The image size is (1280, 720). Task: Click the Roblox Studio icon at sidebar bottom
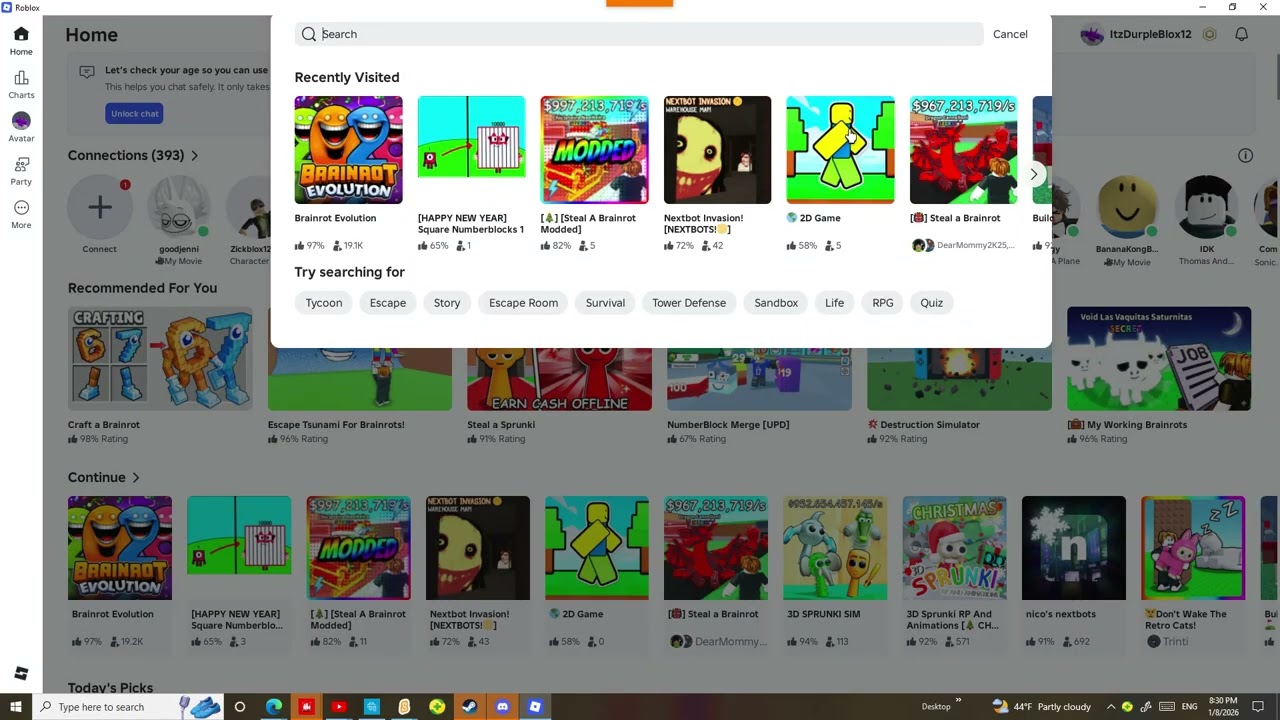point(21,673)
